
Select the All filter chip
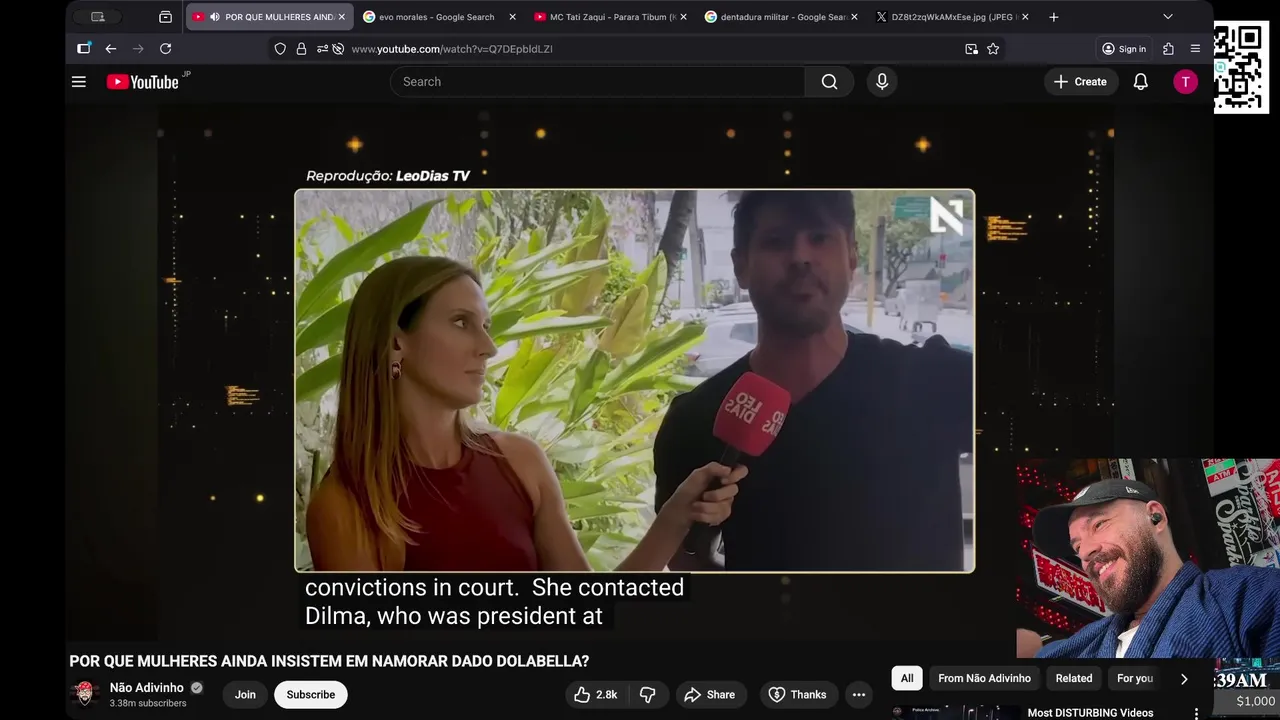click(907, 678)
